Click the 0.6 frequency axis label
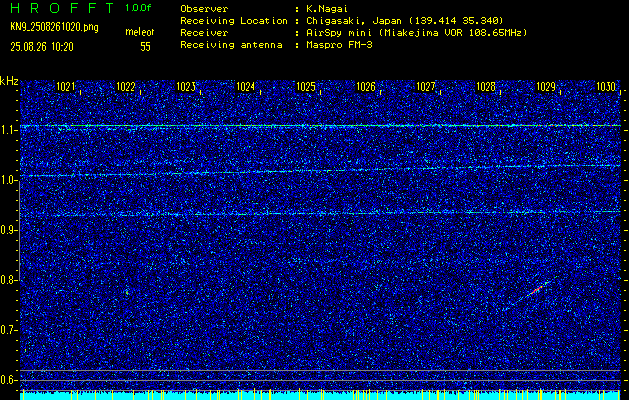Screen dimensions: 629x400 pyautogui.click(x=7, y=380)
